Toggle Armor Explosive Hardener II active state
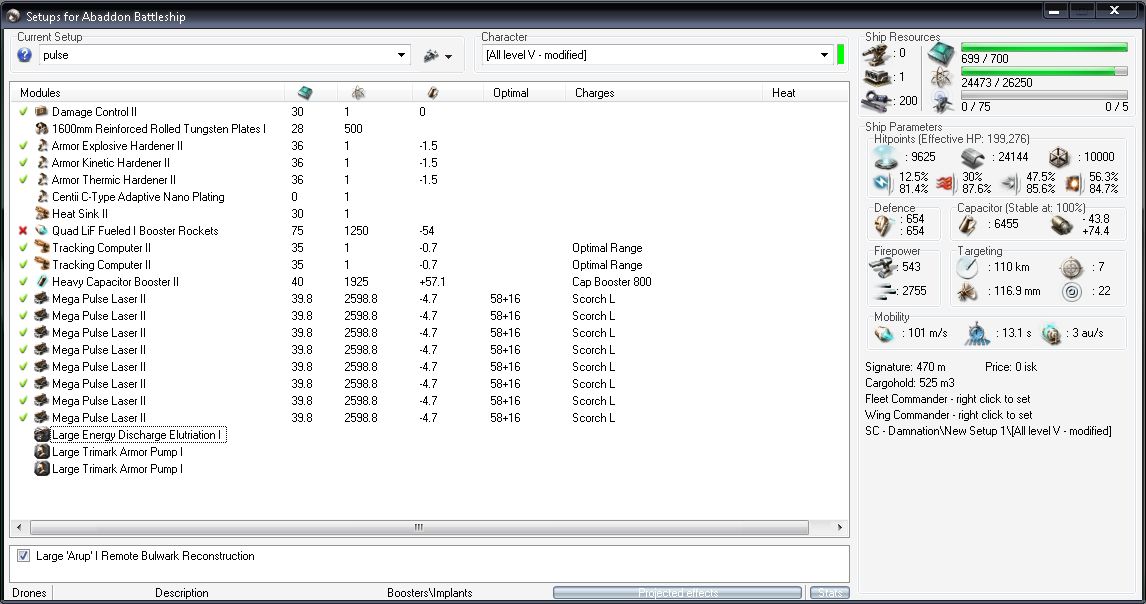 pos(23,146)
